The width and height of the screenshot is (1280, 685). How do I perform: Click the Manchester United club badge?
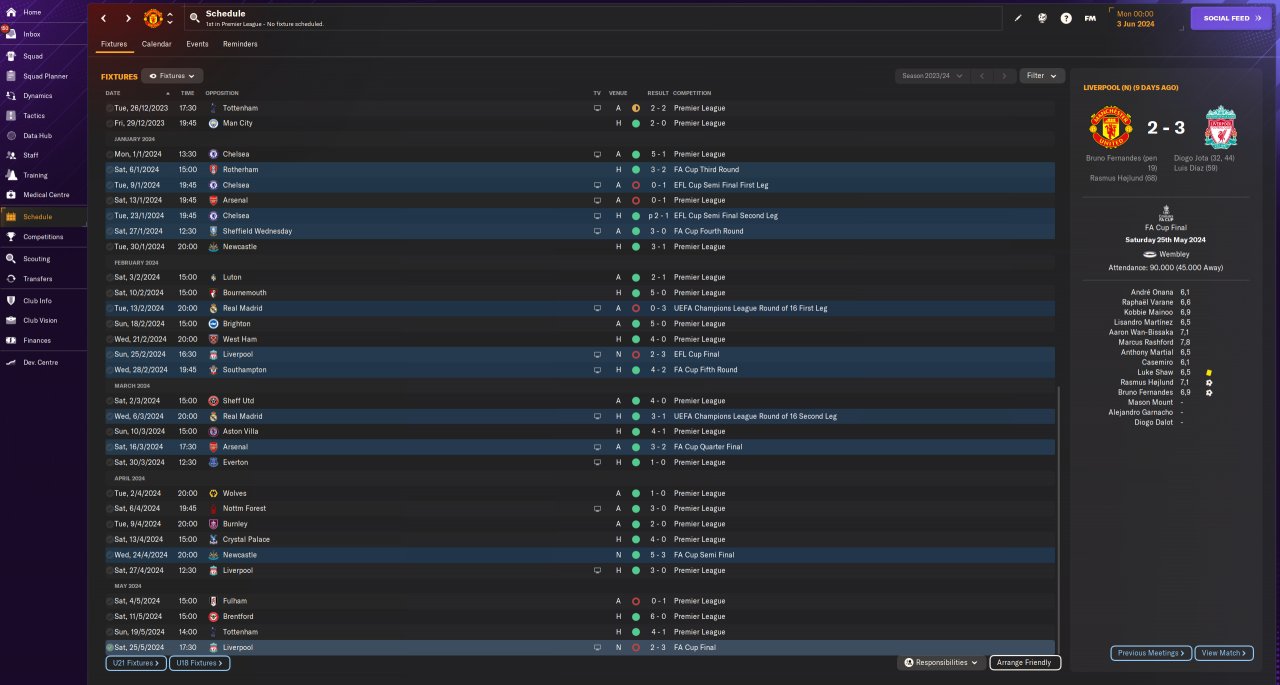pos(153,18)
